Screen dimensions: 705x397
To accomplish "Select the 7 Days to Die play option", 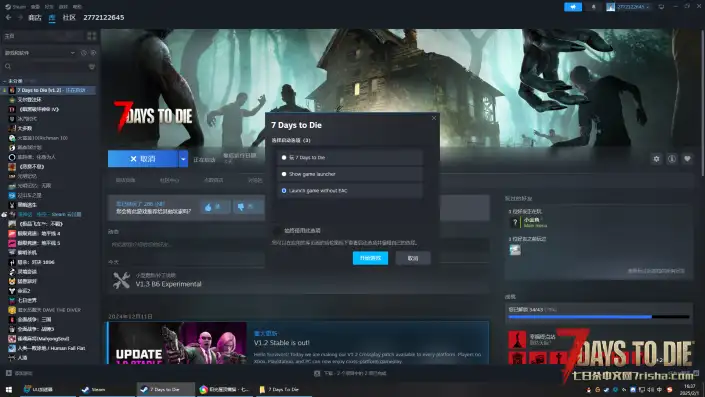I will click(x=350, y=157).
